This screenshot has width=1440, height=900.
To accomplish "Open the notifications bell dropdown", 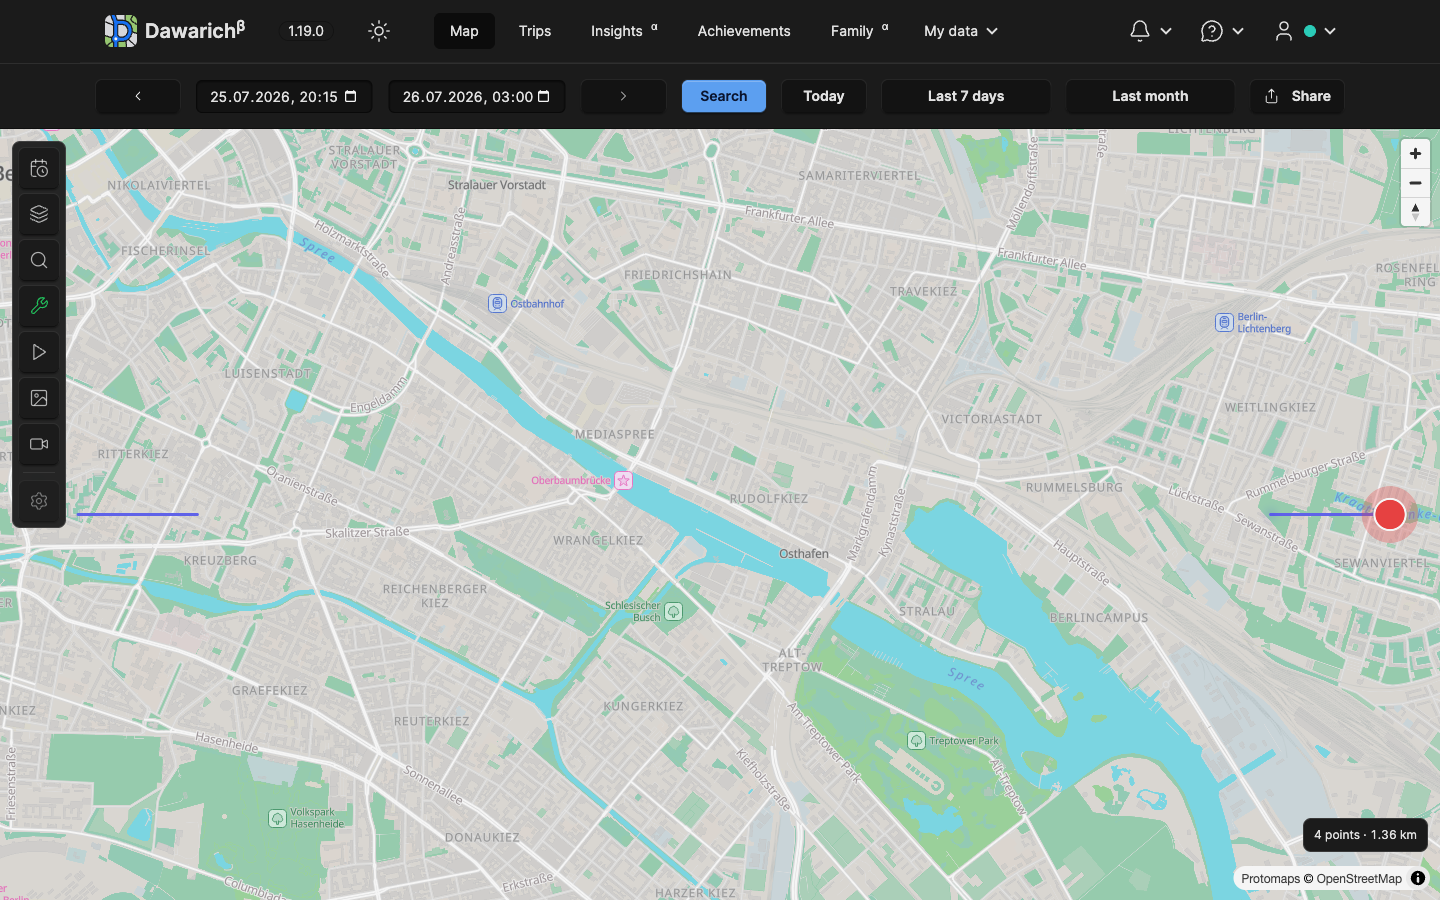I will [1150, 31].
